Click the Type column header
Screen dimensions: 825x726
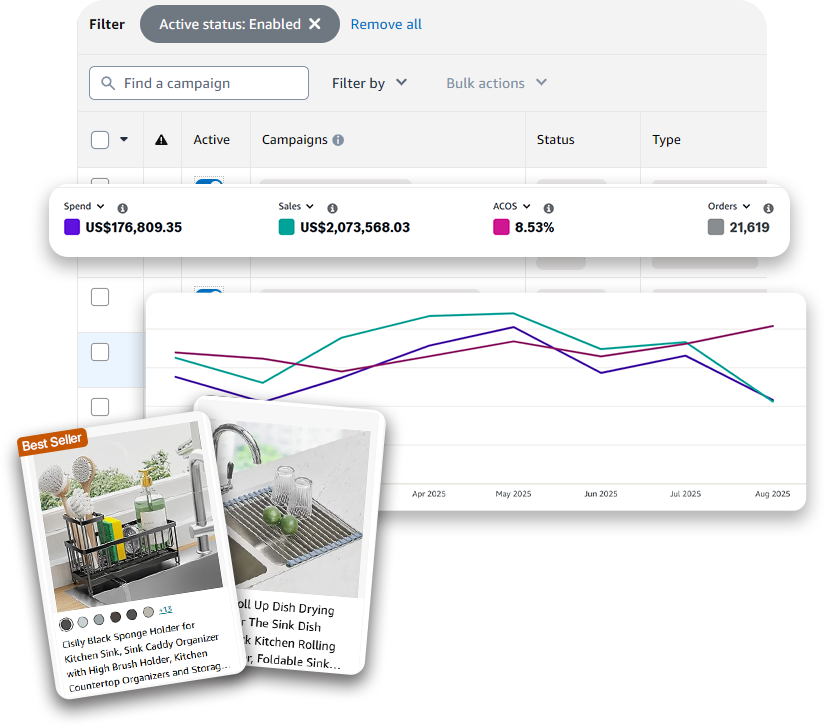tap(666, 140)
